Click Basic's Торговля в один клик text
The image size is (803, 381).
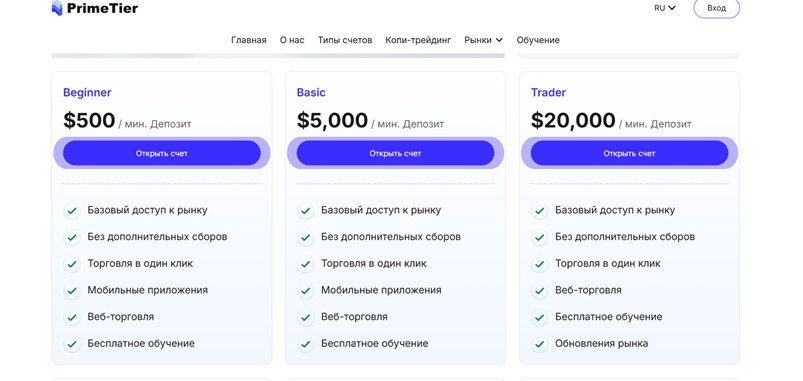pos(374,264)
